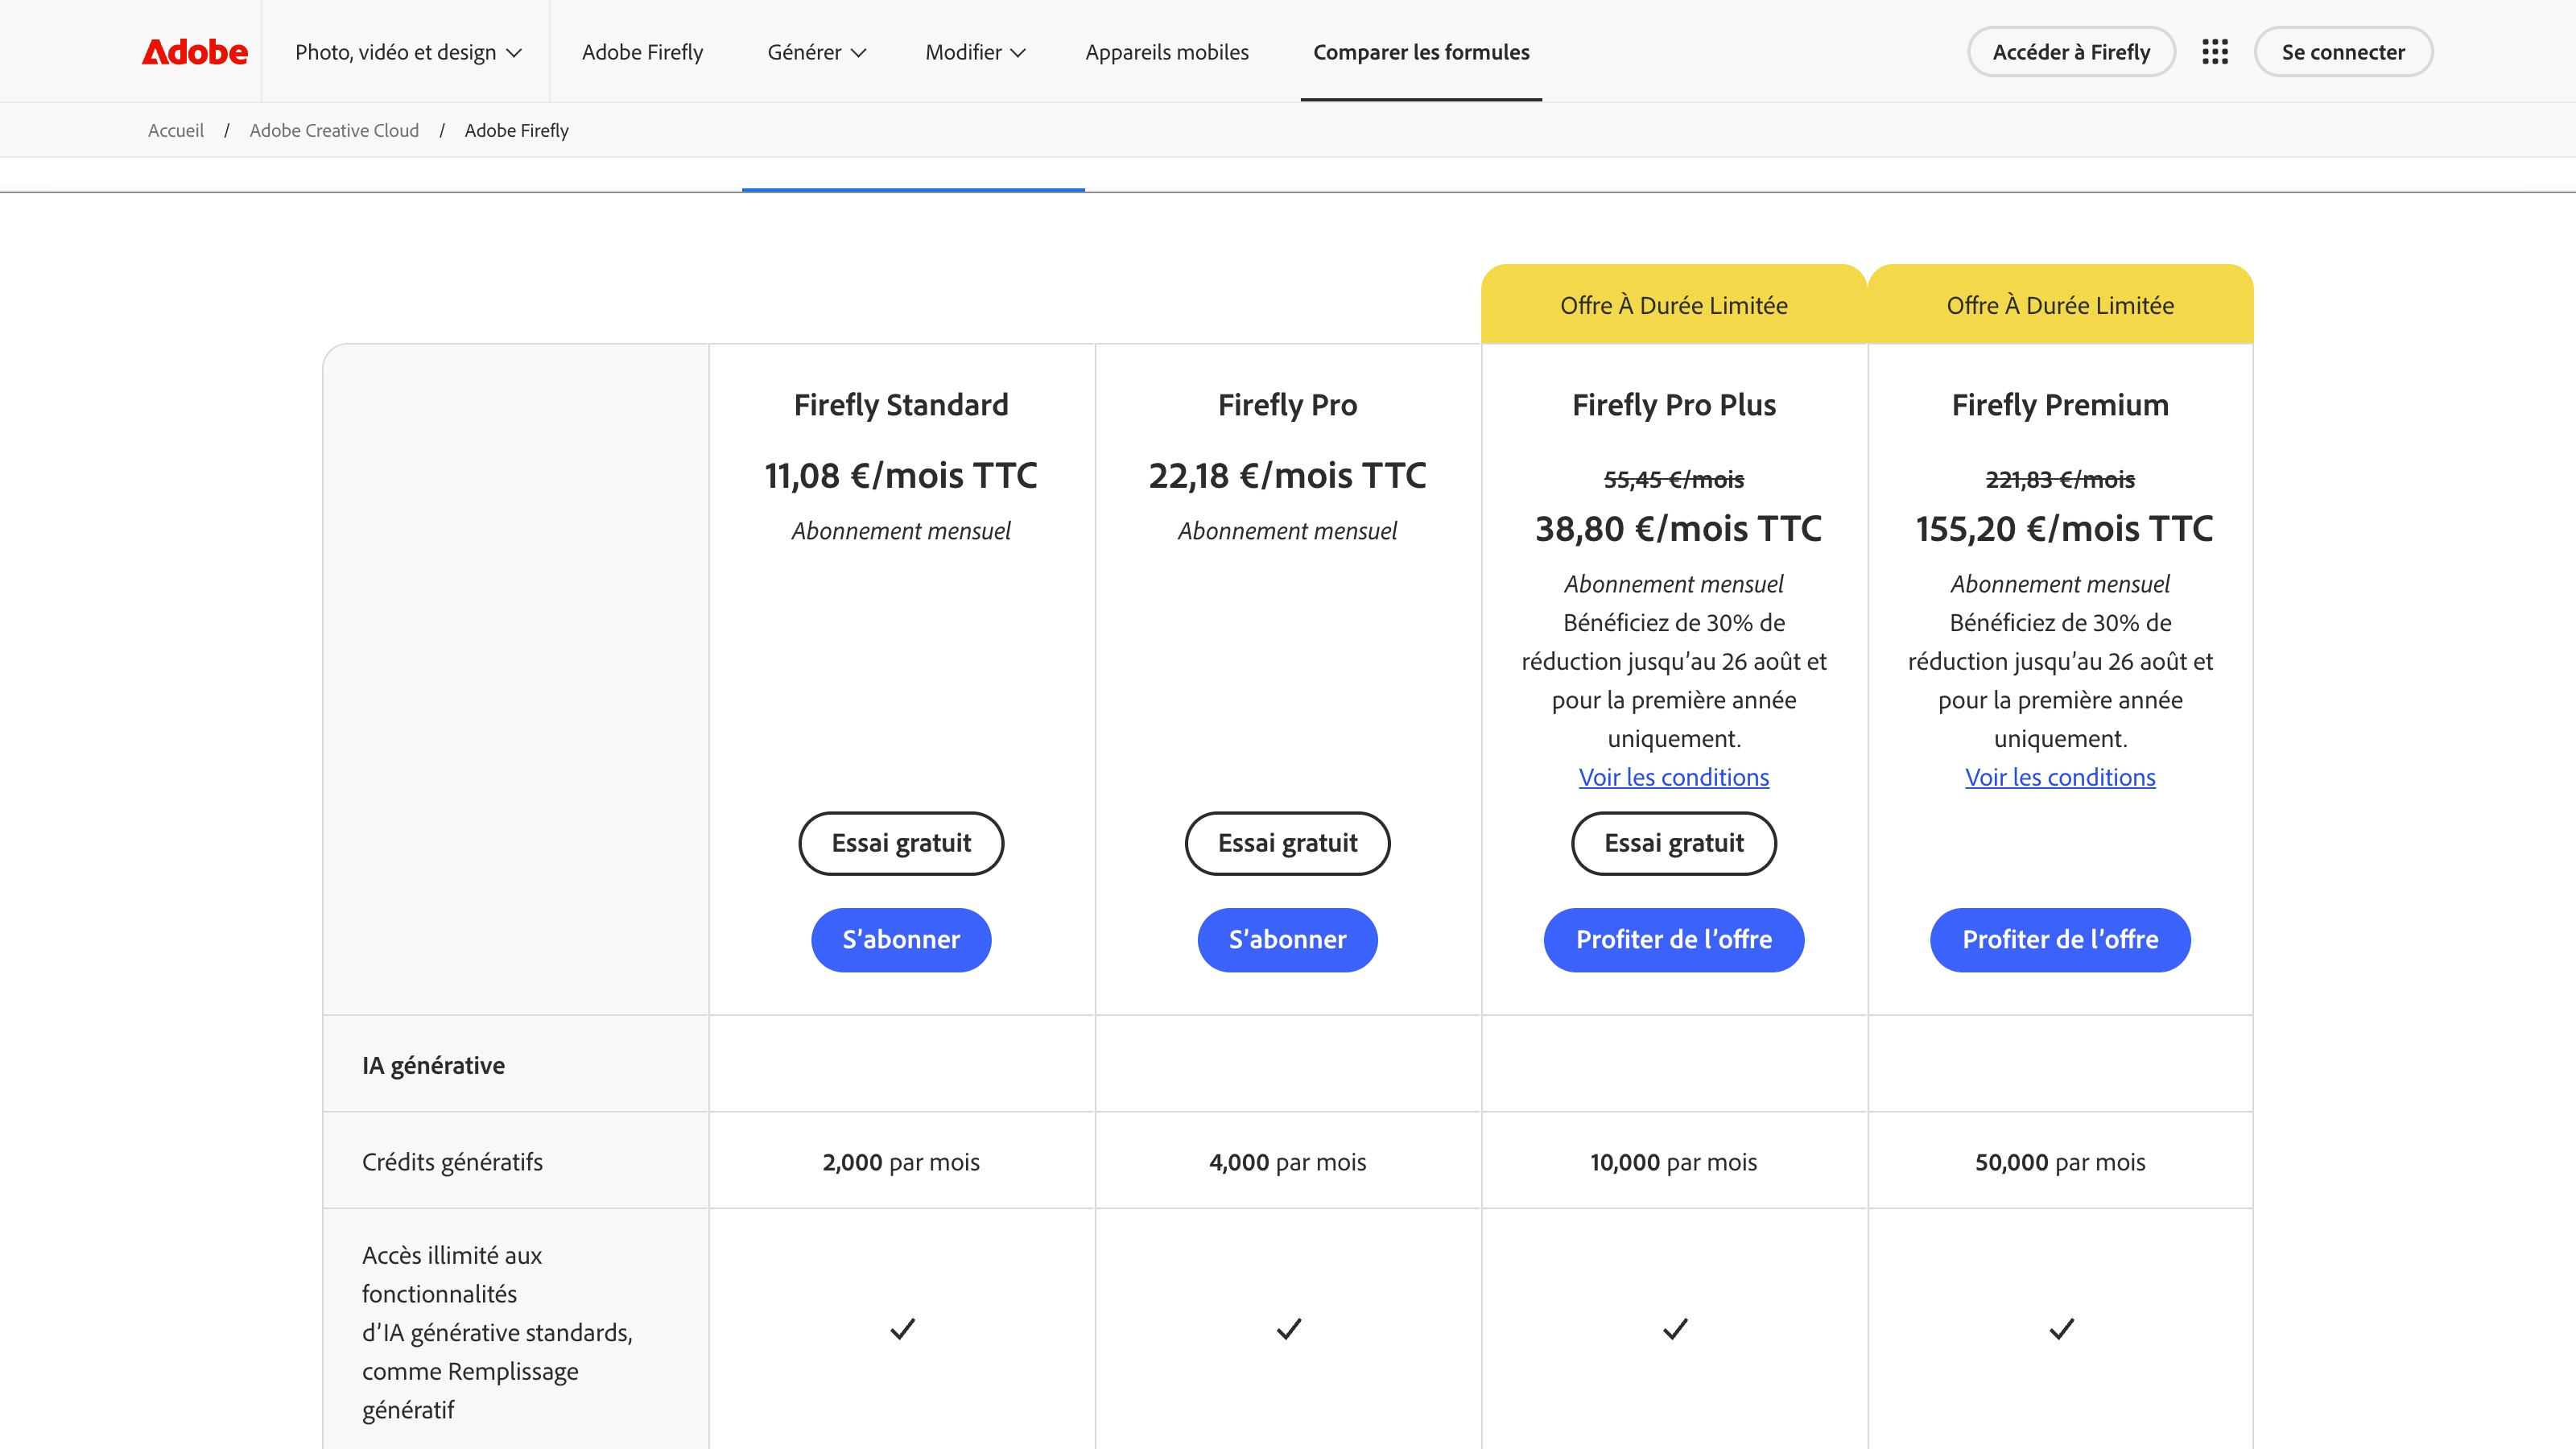Open the apps grid icon
The height and width of the screenshot is (1449, 2576).
coord(2214,52)
